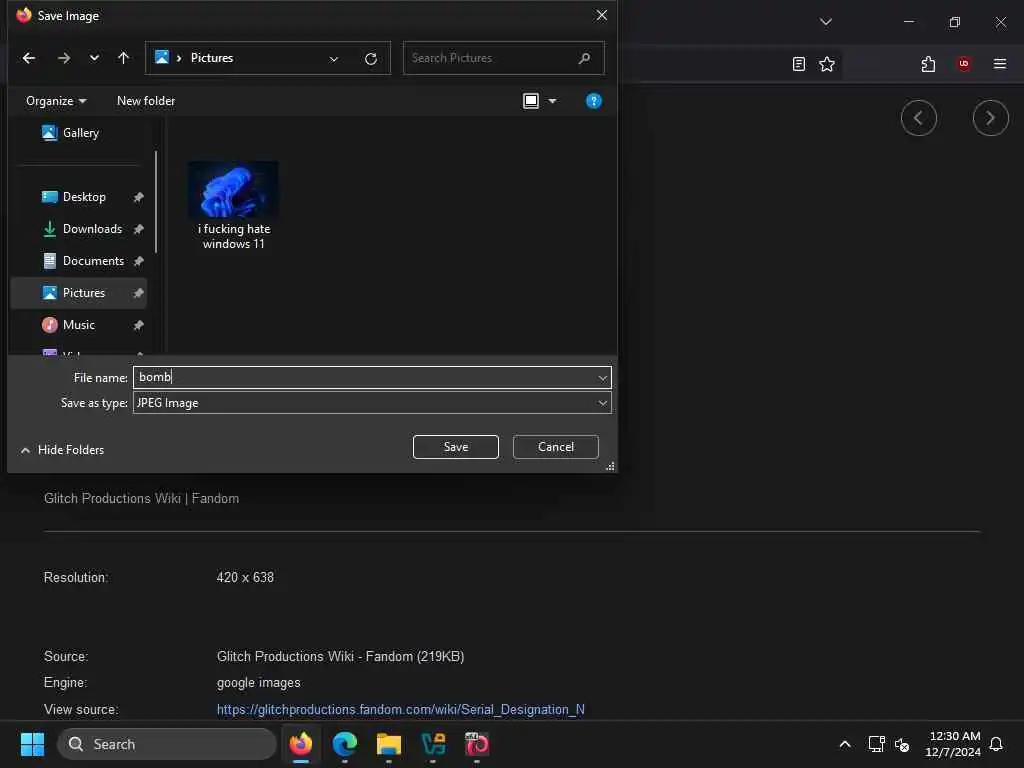Image resolution: width=1024 pixels, height=768 pixels.
Task: Expand the File name history dropdown
Action: (x=602, y=377)
